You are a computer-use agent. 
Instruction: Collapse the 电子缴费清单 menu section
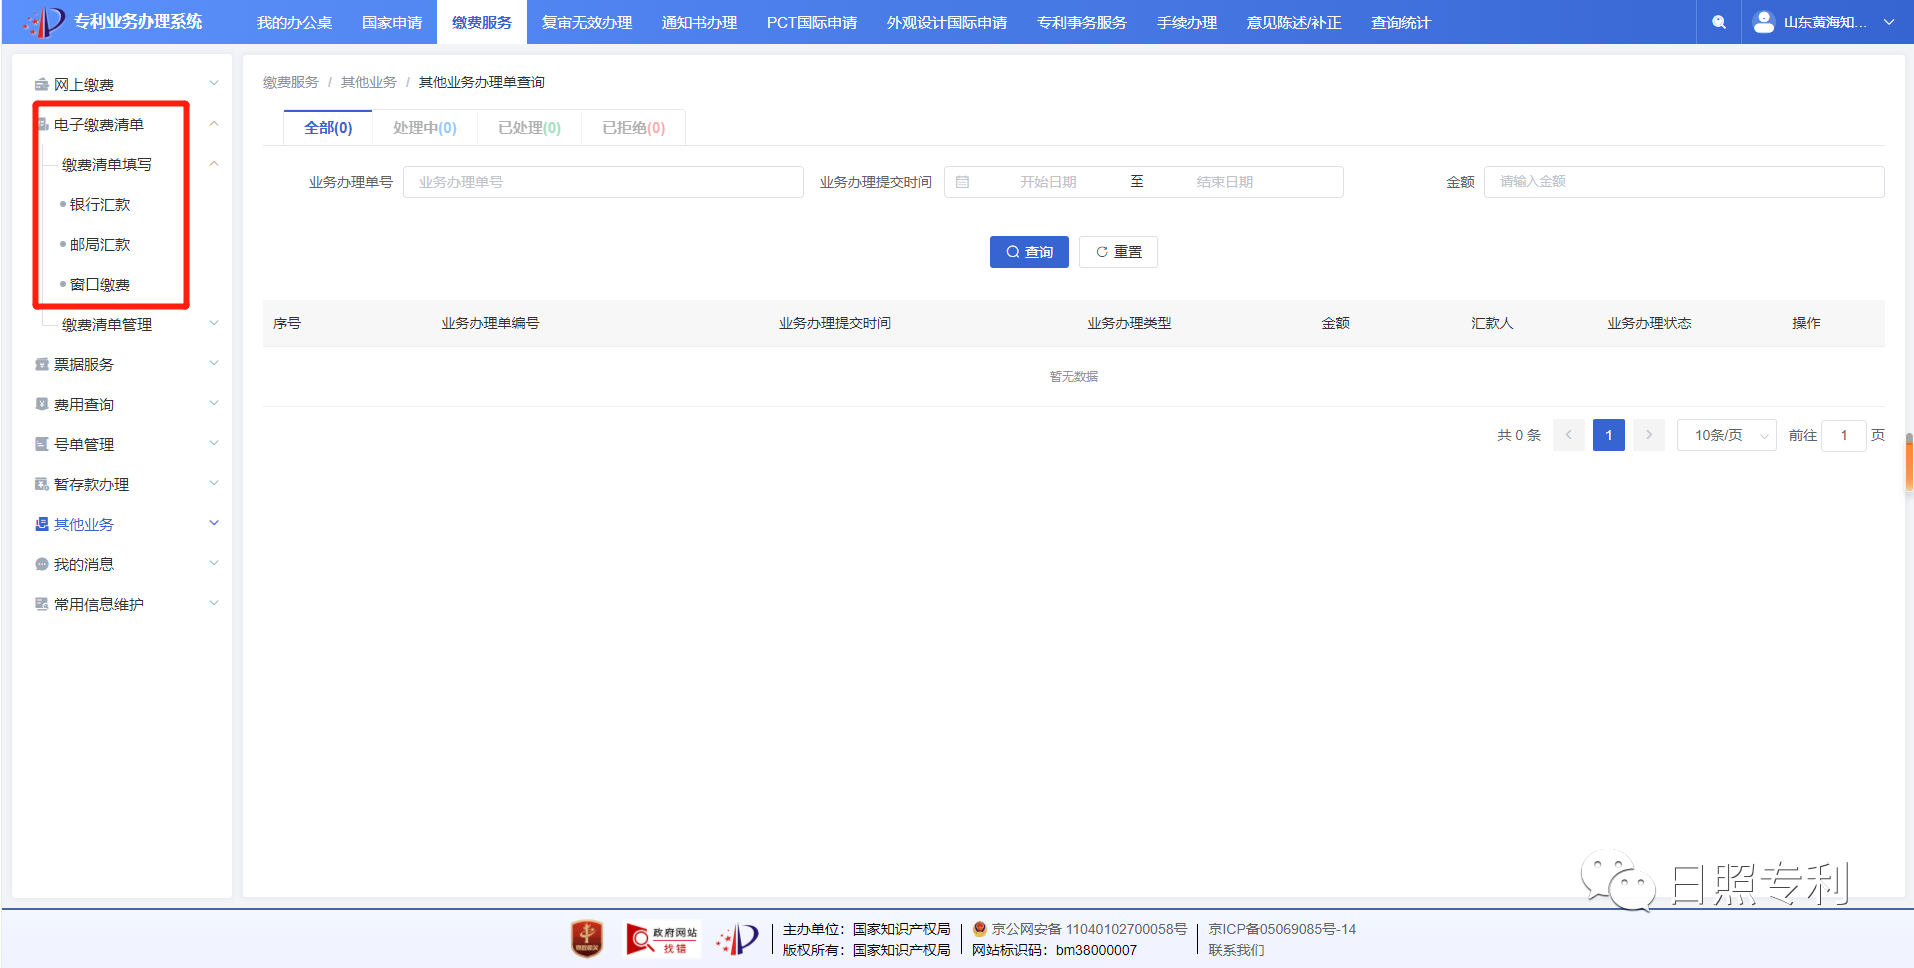coord(213,124)
